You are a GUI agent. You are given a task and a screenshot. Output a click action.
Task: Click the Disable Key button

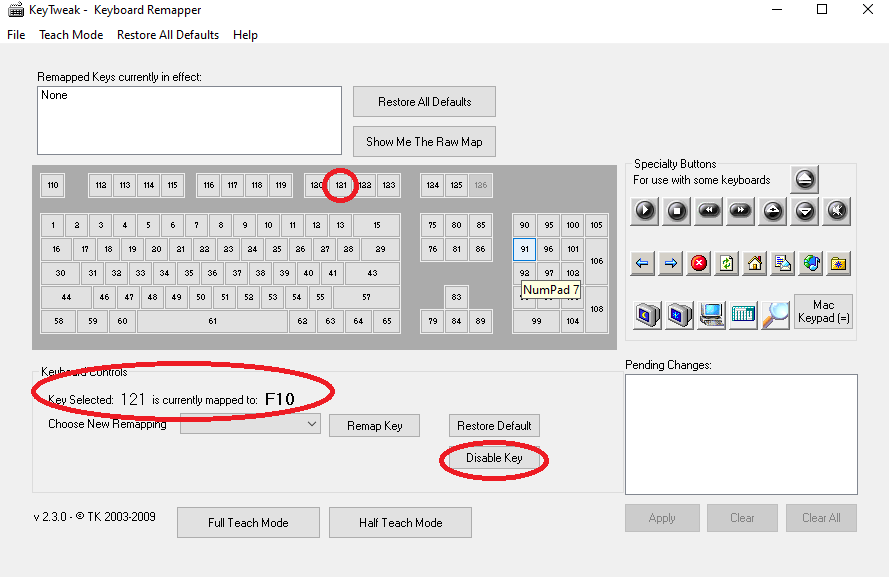494,458
